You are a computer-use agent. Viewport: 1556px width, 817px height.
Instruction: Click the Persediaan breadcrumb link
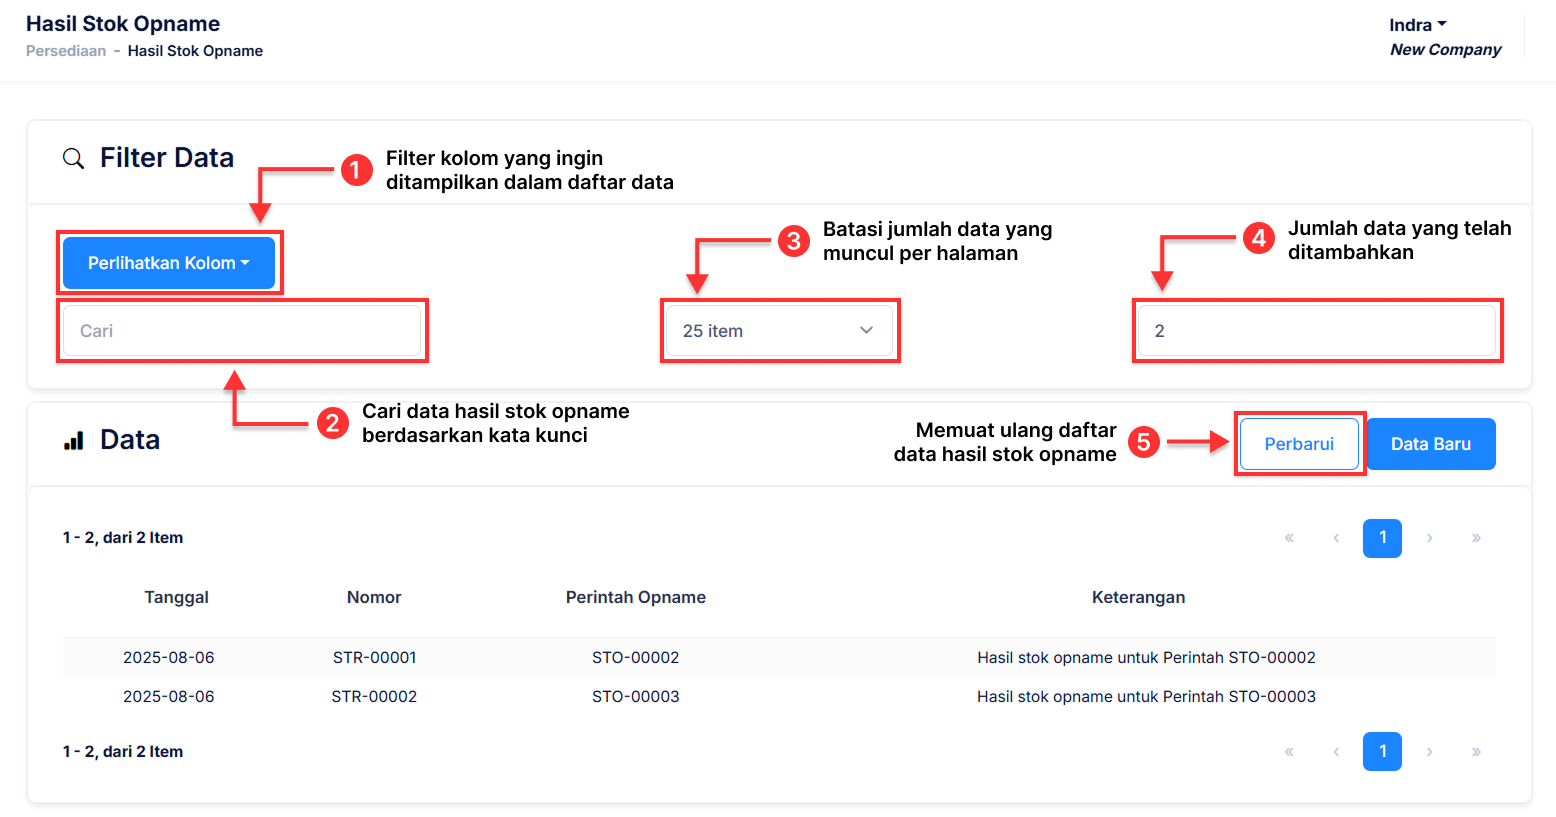(x=66, y=50)
